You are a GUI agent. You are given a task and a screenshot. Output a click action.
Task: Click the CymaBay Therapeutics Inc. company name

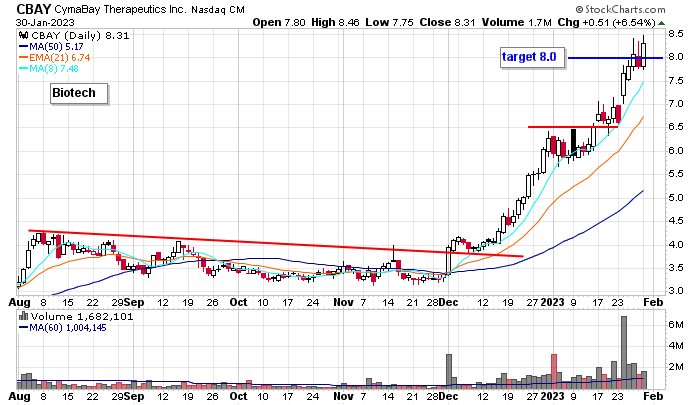click(x=121, y=9)
